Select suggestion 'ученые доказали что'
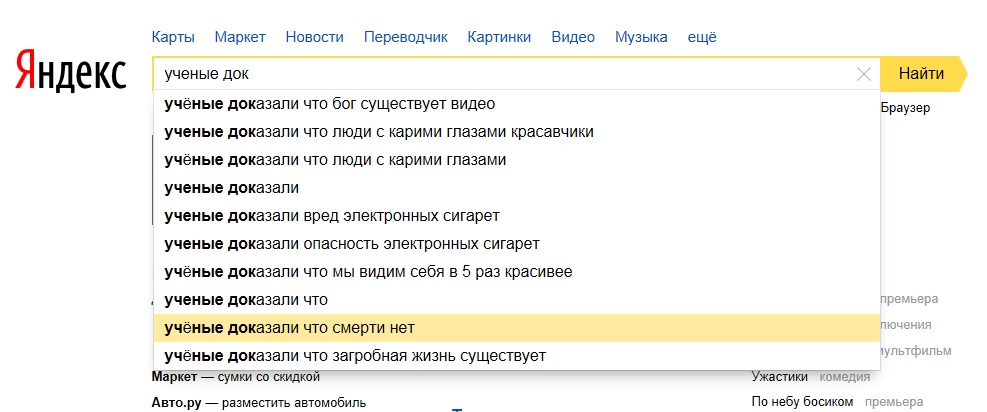 (517, 299)
